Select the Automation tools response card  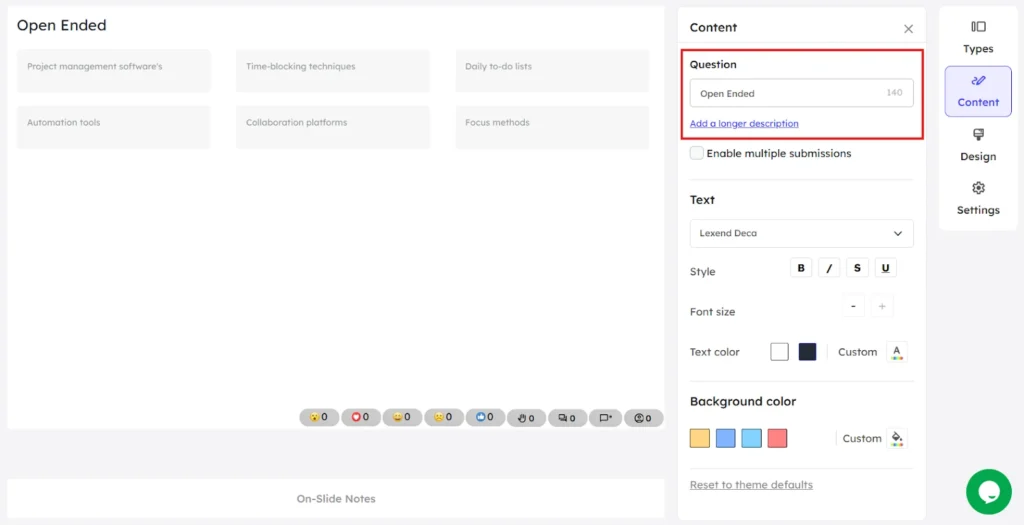[114, 127]
